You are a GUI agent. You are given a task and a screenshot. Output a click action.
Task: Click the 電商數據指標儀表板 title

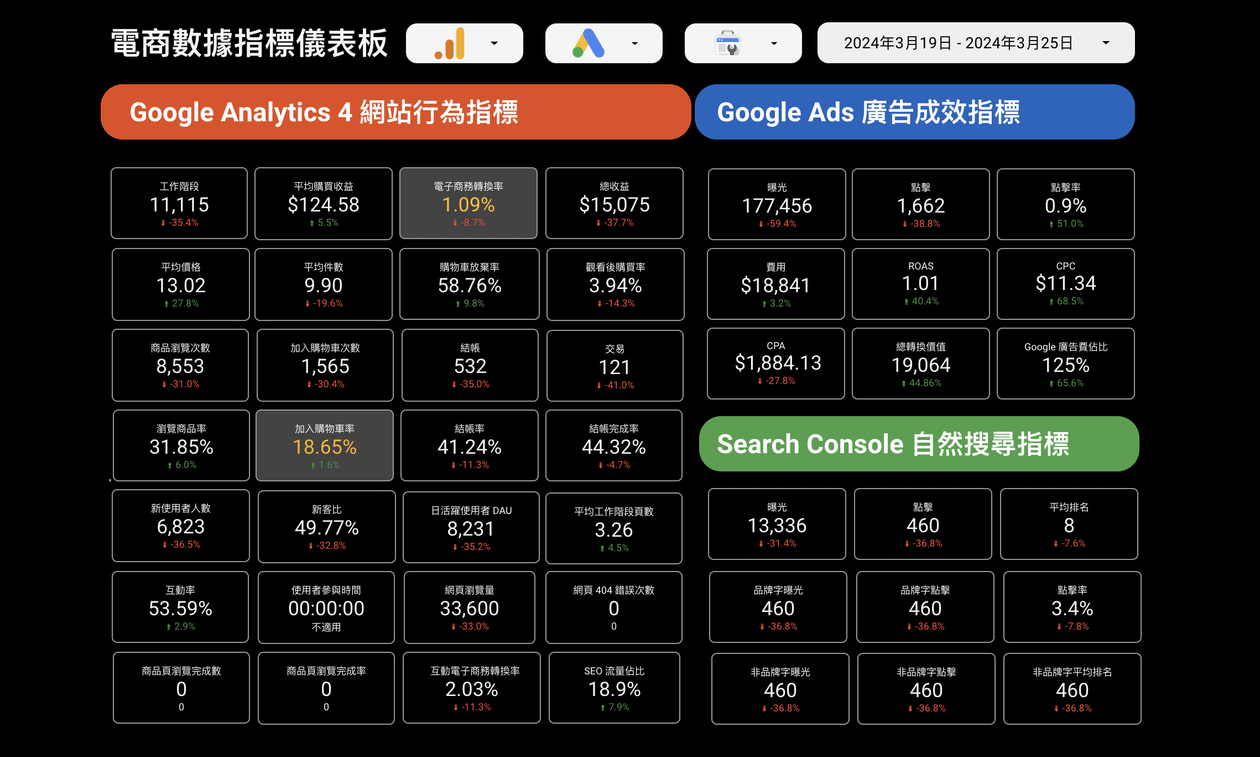point(249,43)
